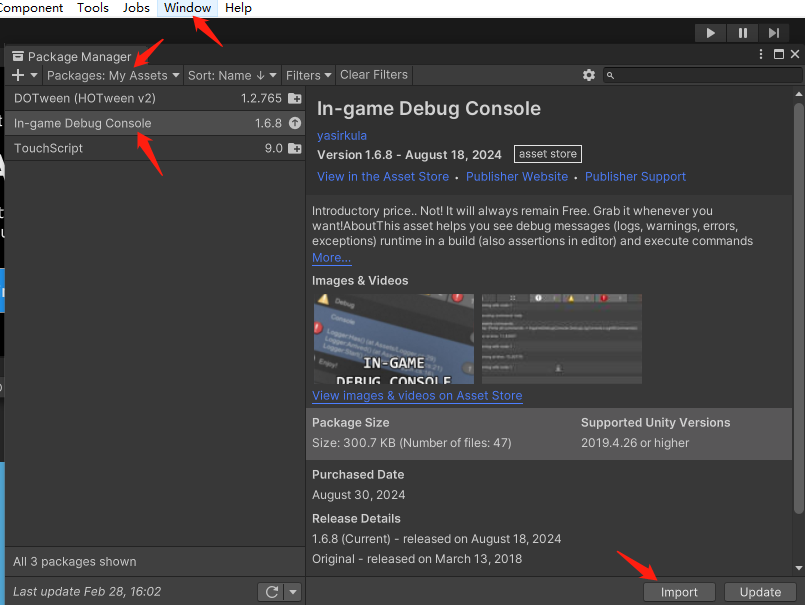This screenshot has height=605, width=805.
Task: Select In-game Debug Console package row
Action: click(155, 123)
